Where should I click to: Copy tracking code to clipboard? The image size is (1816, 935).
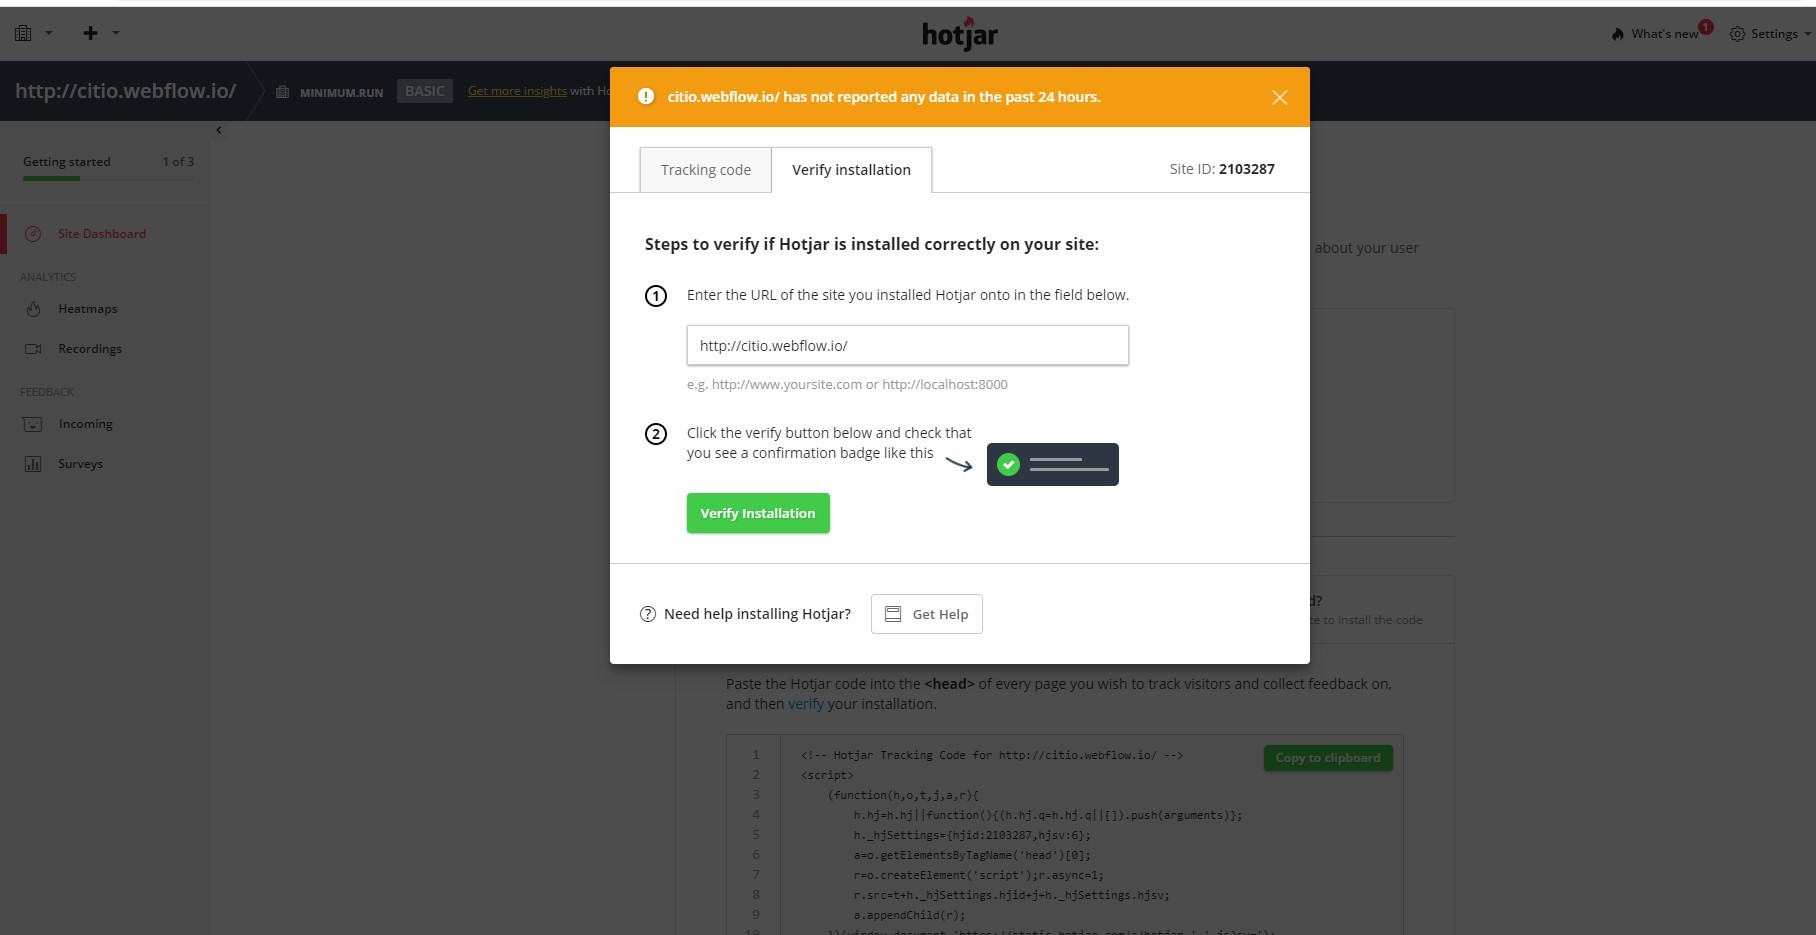pos(1328,758)
